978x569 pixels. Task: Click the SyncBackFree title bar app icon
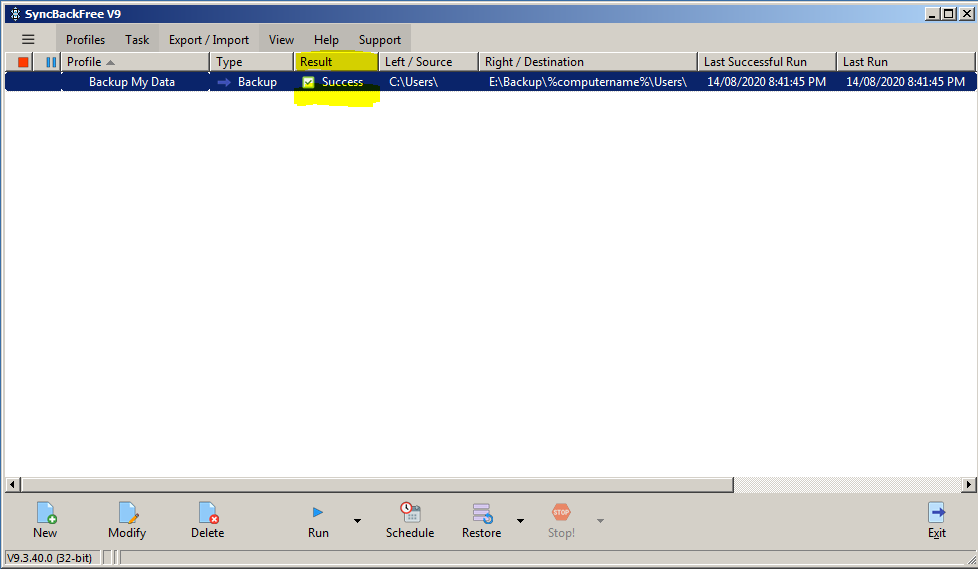[x=15, y=14]
